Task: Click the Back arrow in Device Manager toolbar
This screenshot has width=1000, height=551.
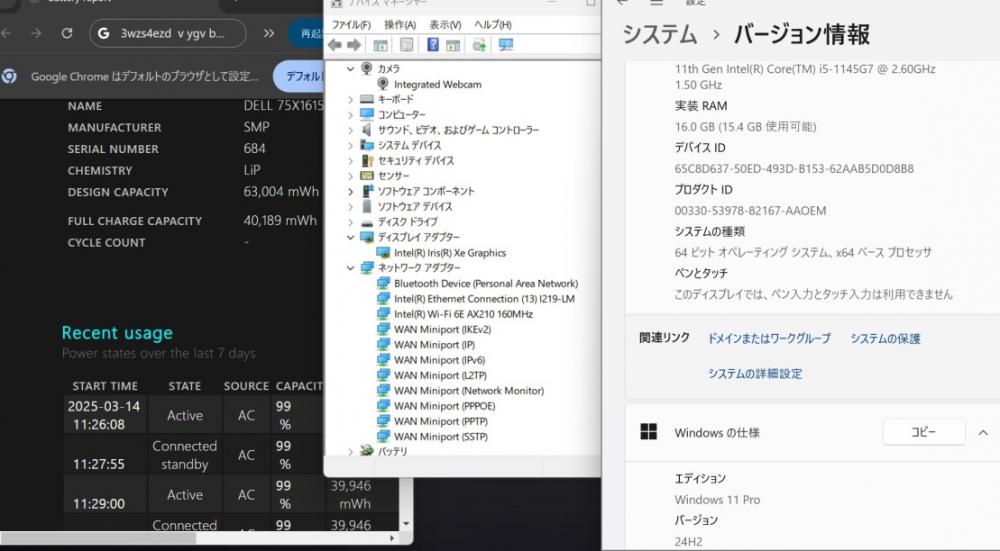Action: coord(334,45)
